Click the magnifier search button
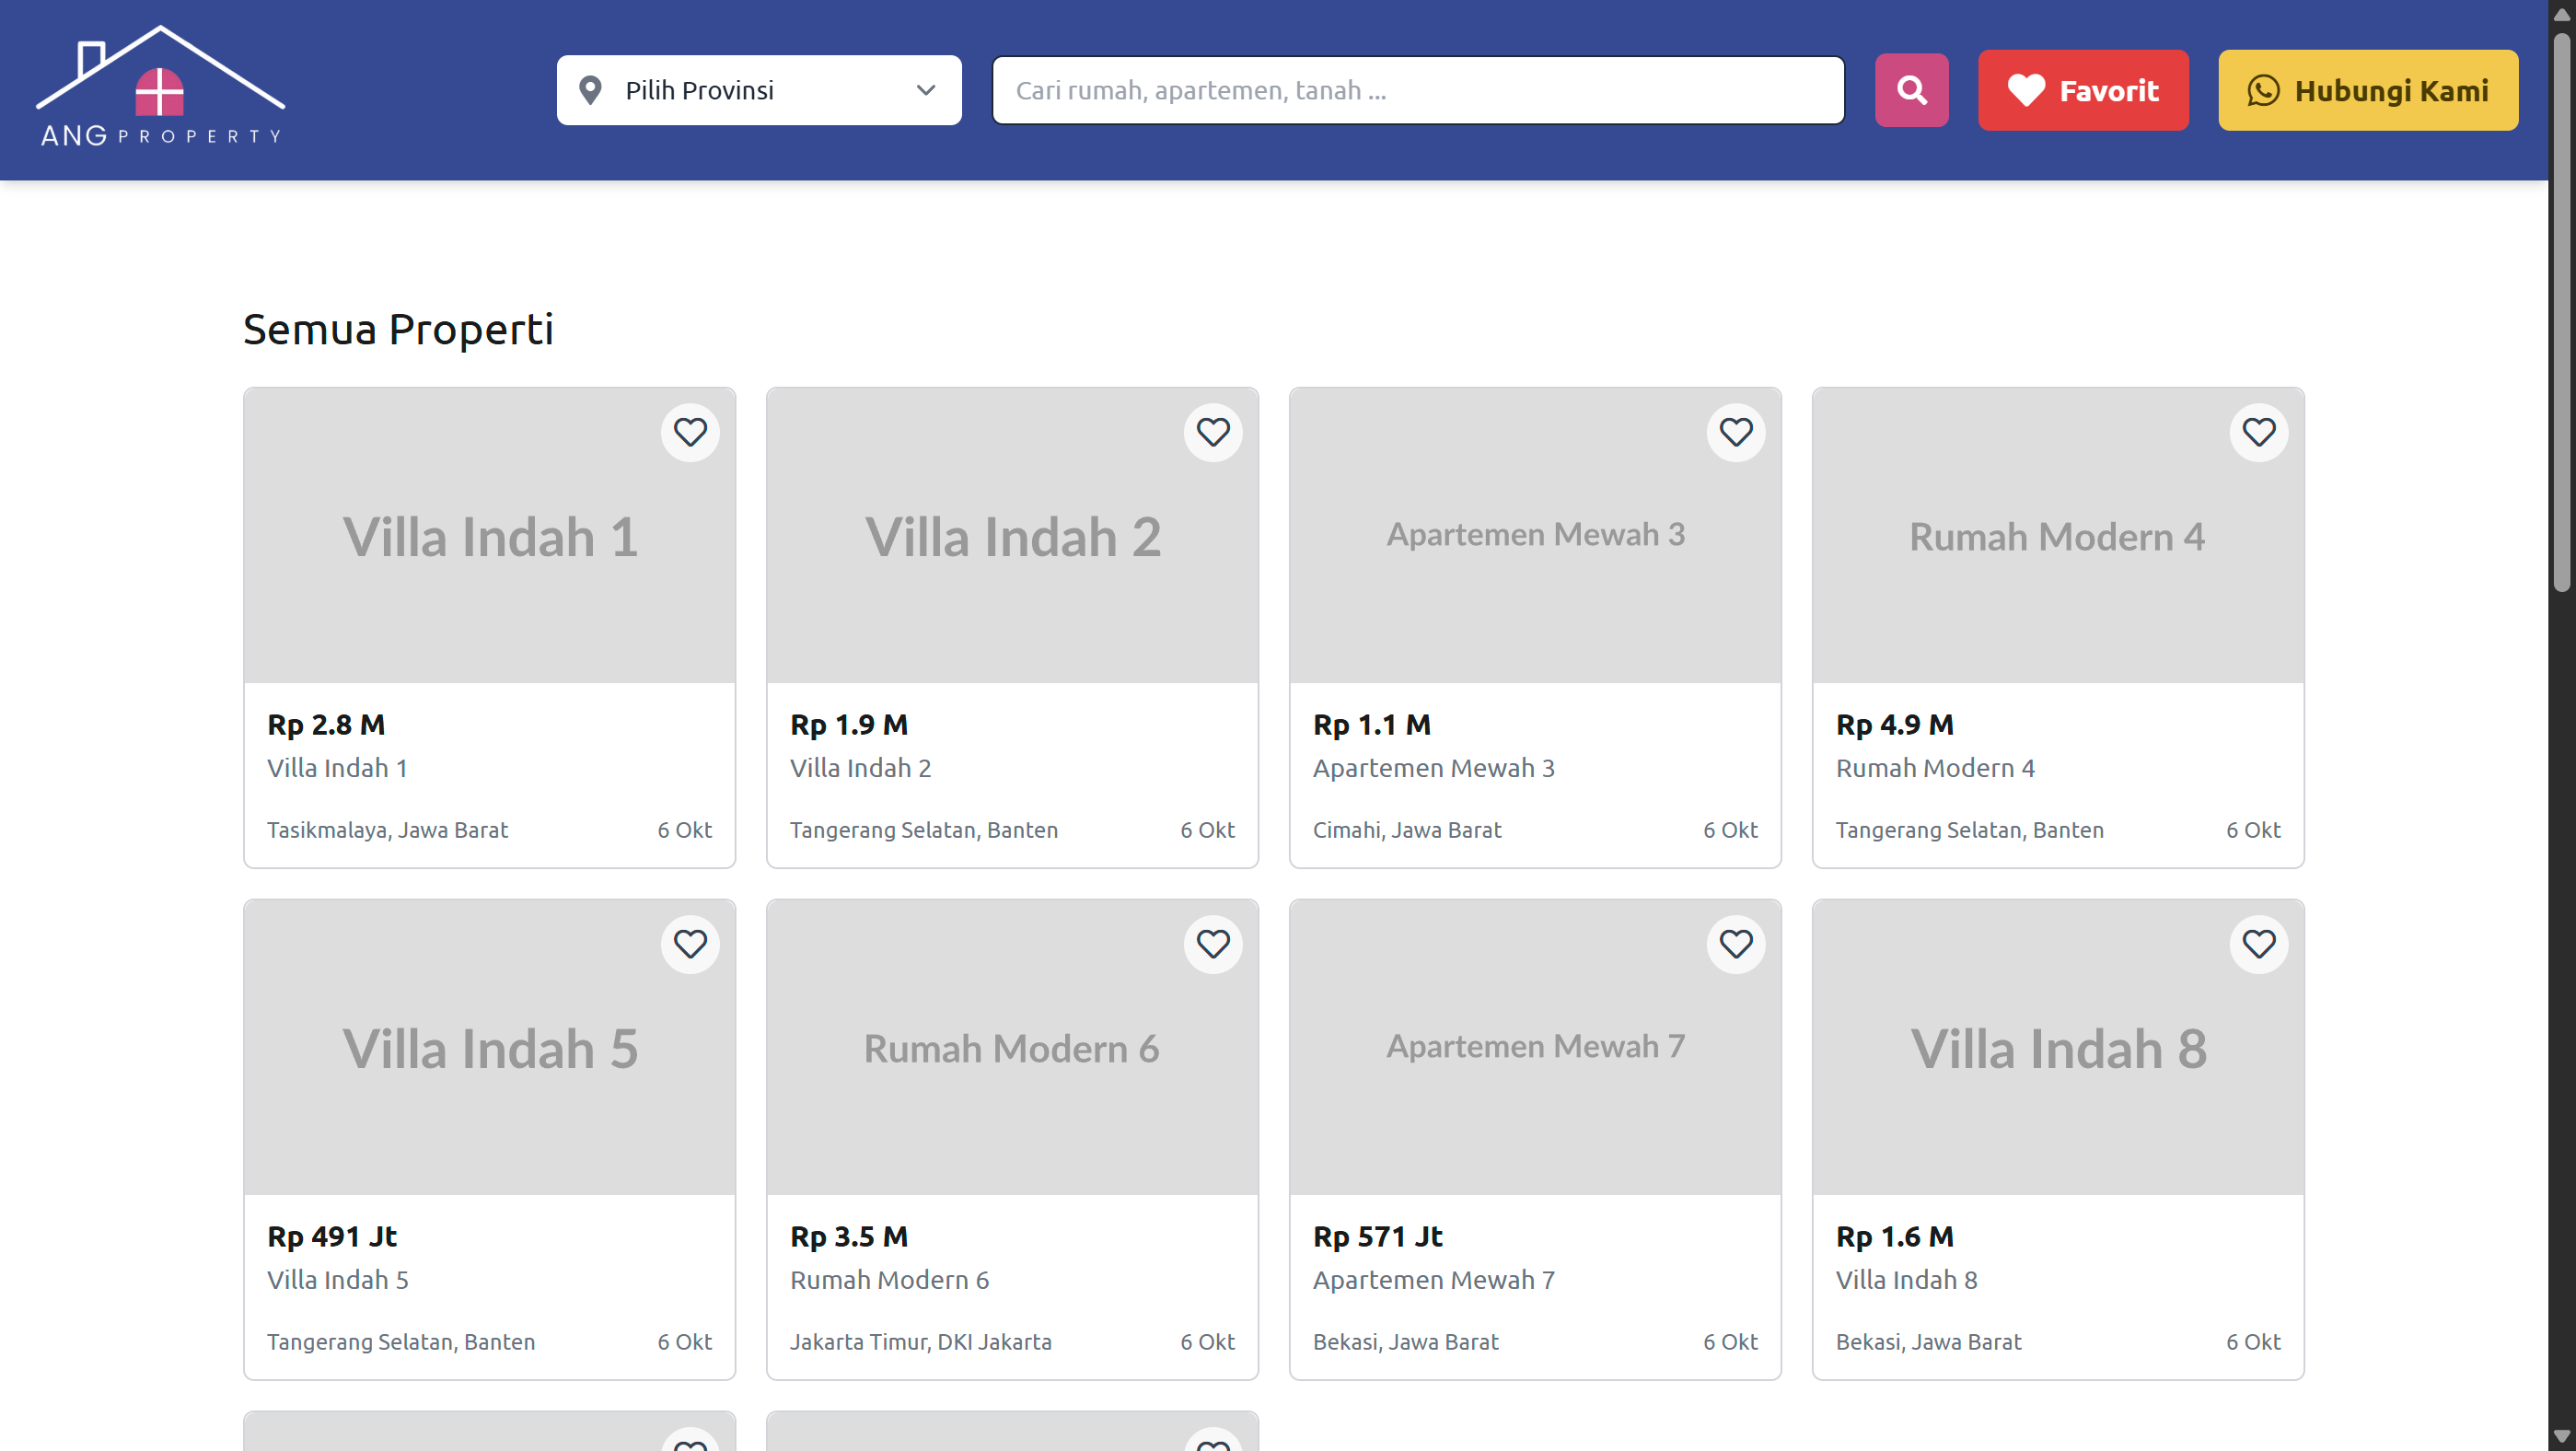Screen dimensions: 2576x1451 (x=1911, y=90)
